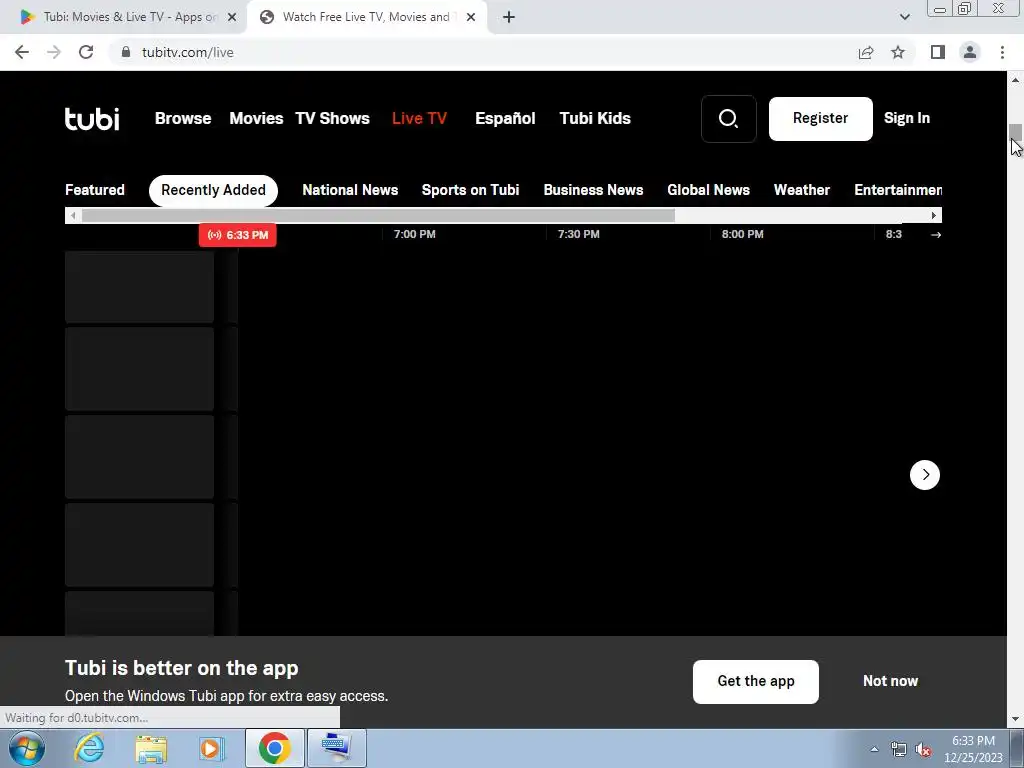
Task: Go to Movies section
Action: click(256, 118)
